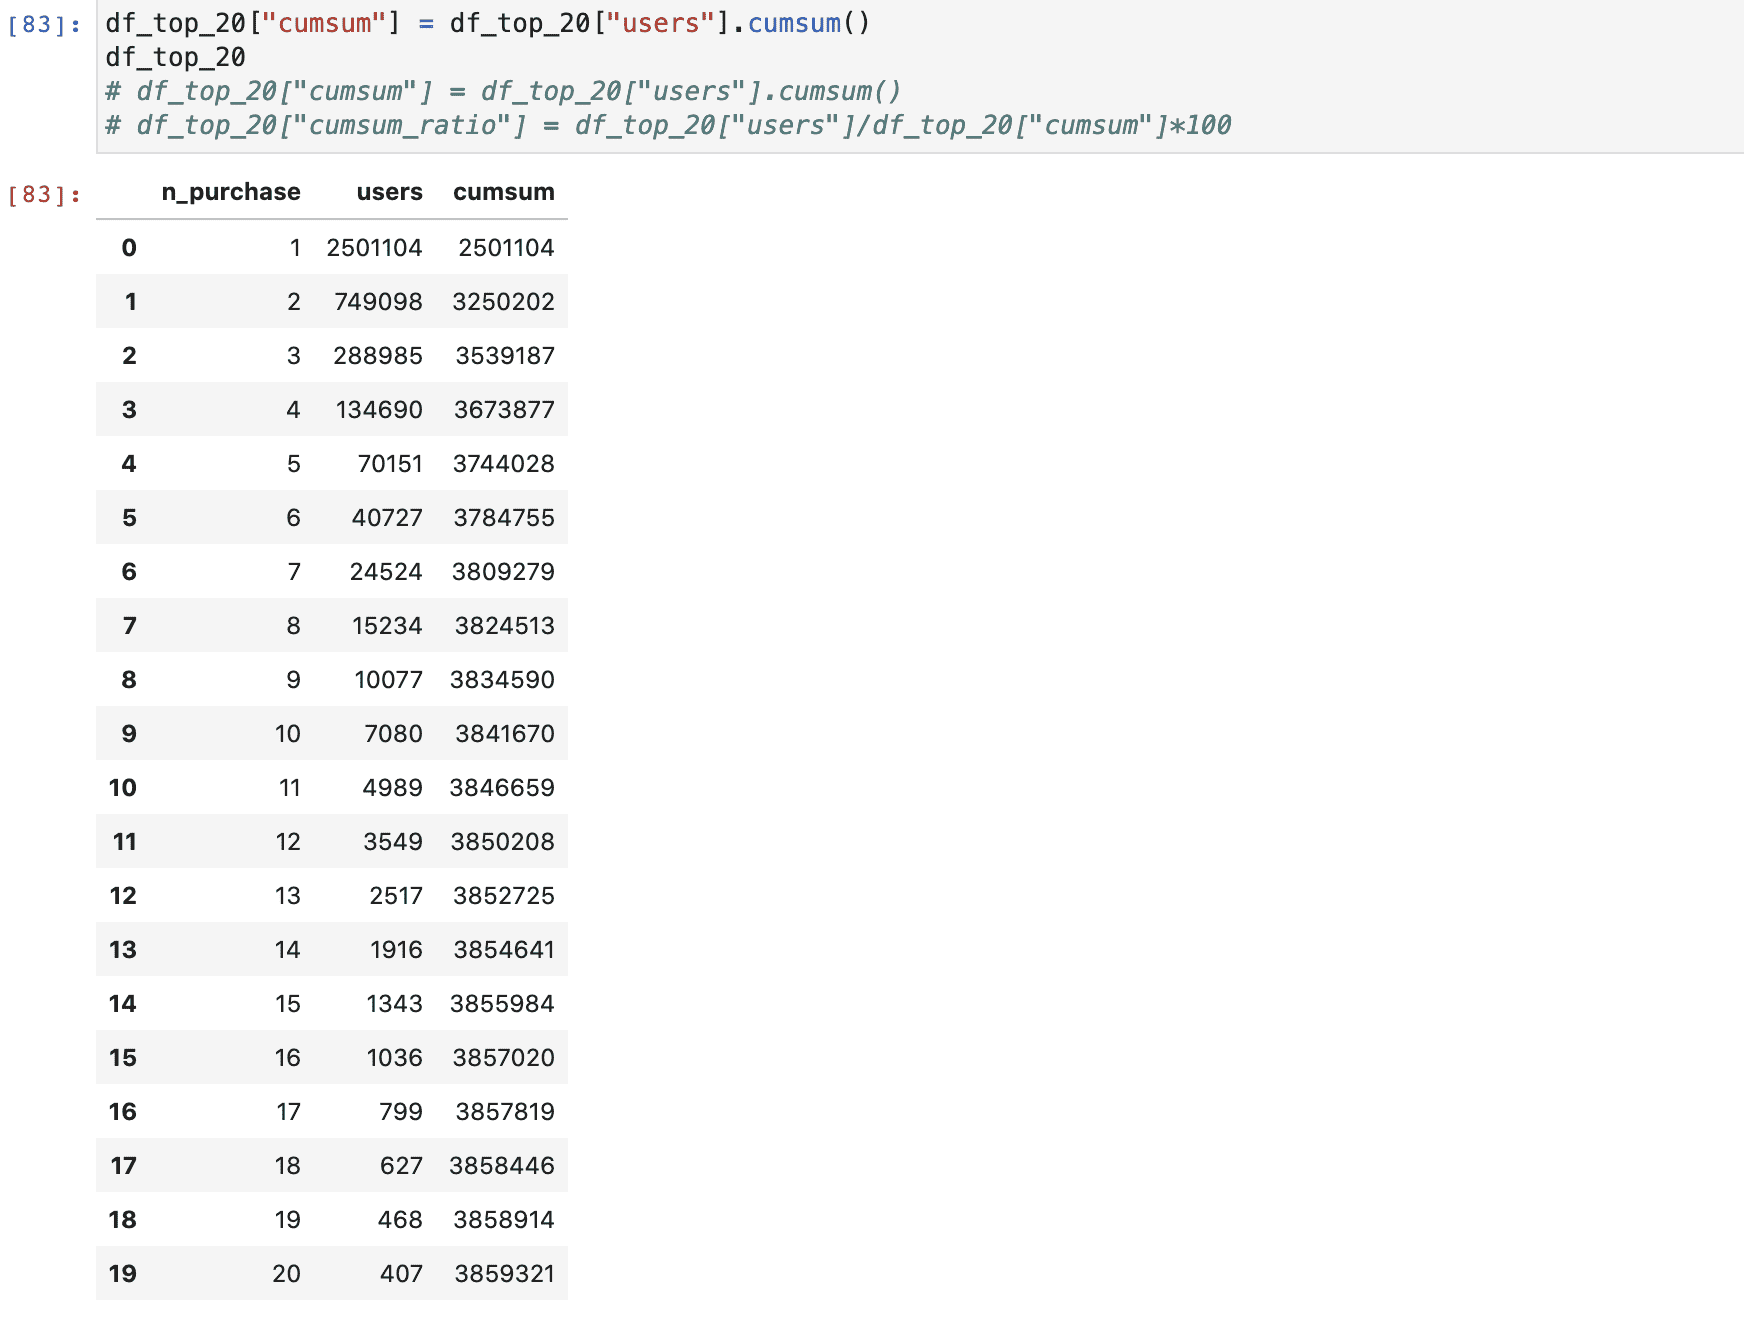Click cumsum value 3857819
The image size is (1744, 1320).
point(506,1112)
